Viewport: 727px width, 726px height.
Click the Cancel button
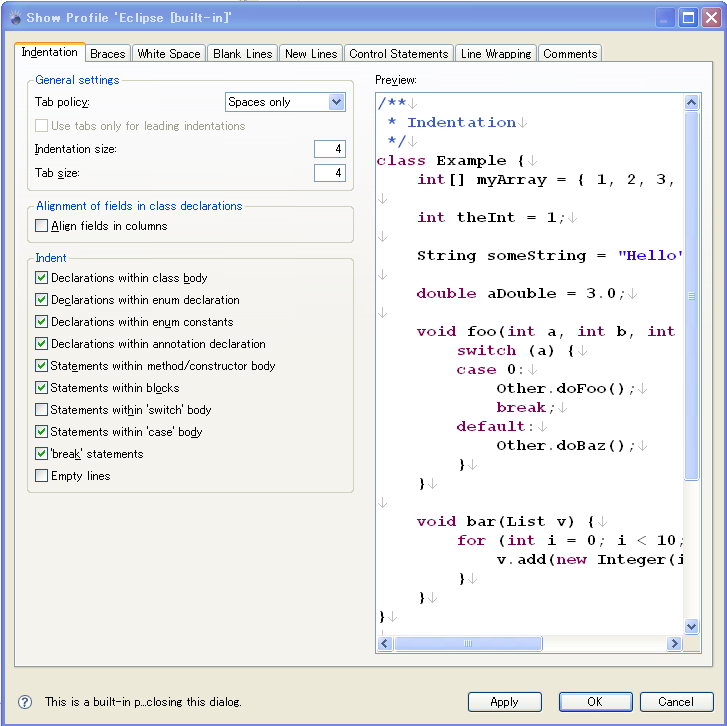(676, 702)
